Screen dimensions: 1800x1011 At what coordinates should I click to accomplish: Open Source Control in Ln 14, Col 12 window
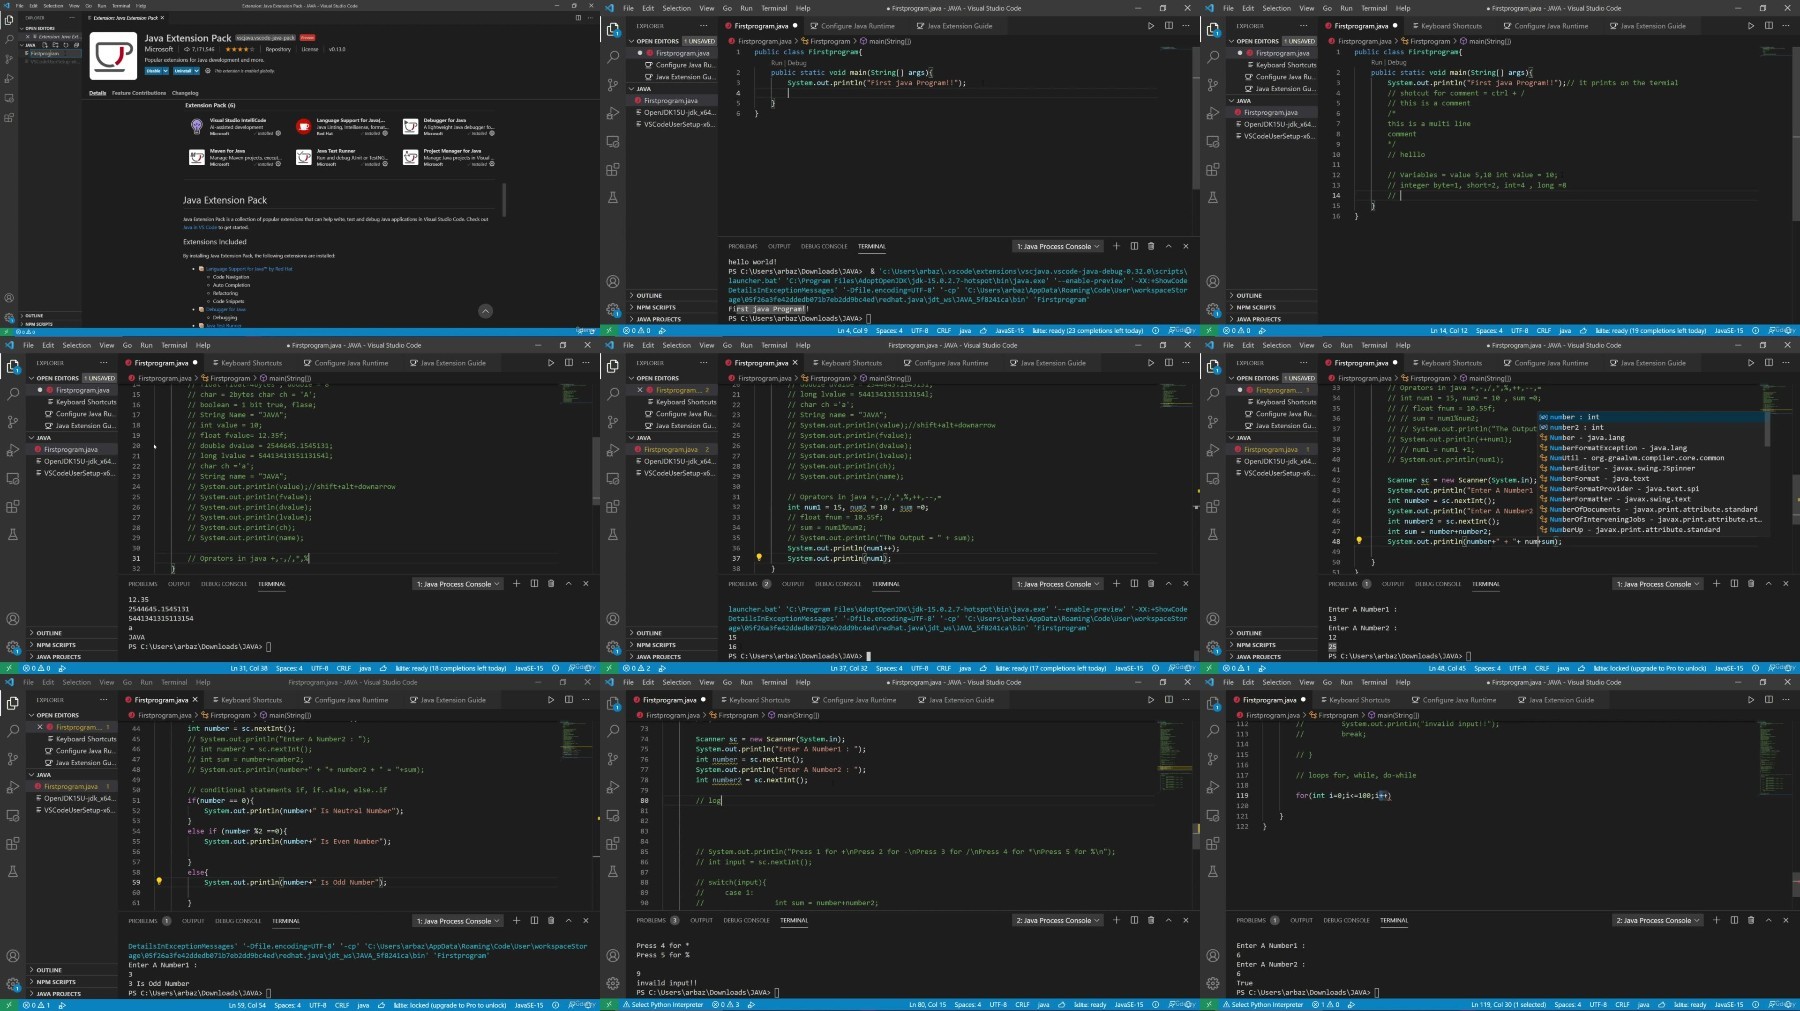(1213, 85)
